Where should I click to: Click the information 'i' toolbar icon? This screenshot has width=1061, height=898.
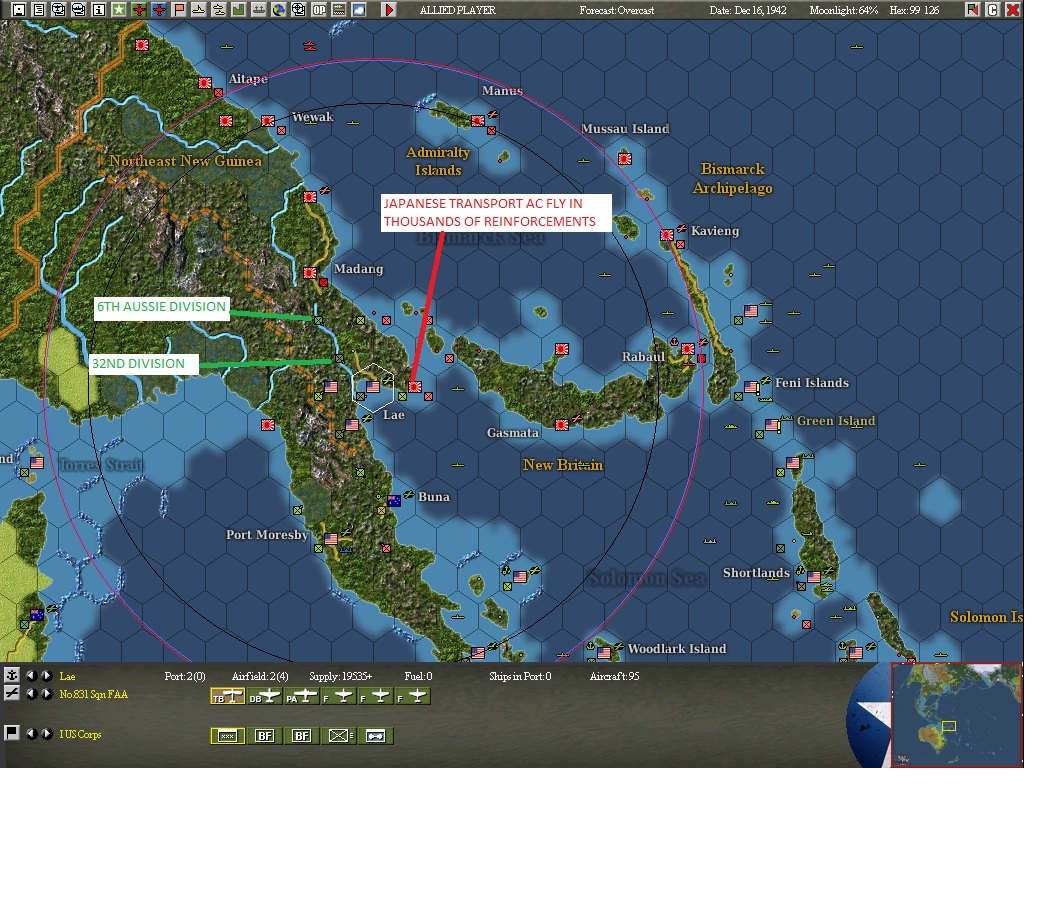99,9
